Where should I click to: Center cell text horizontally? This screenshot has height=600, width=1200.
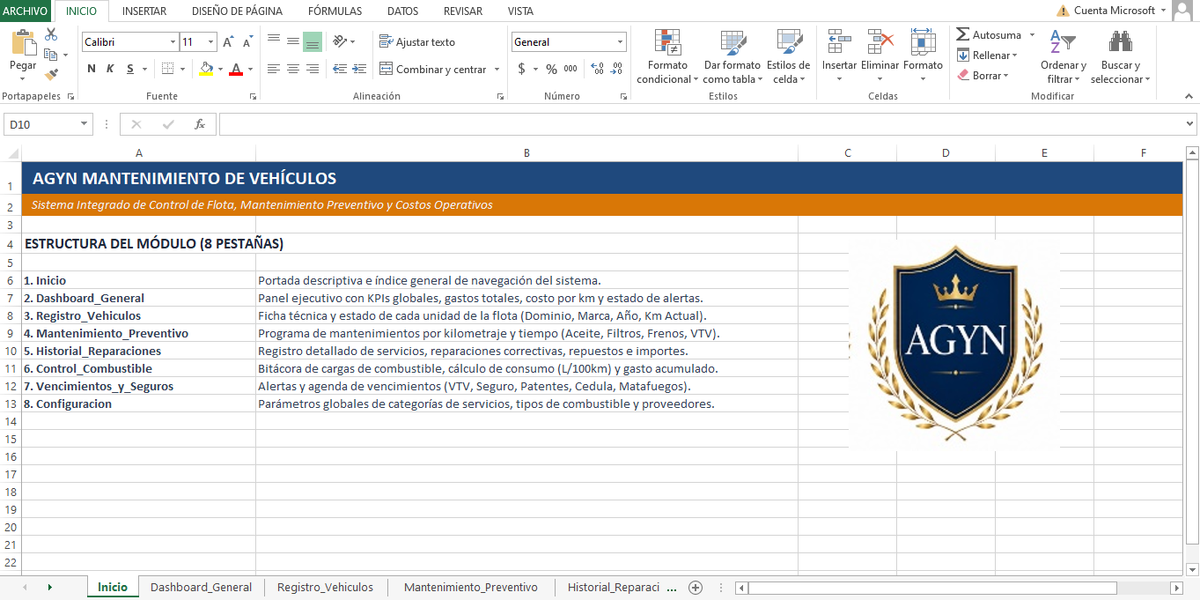(293, 69)
